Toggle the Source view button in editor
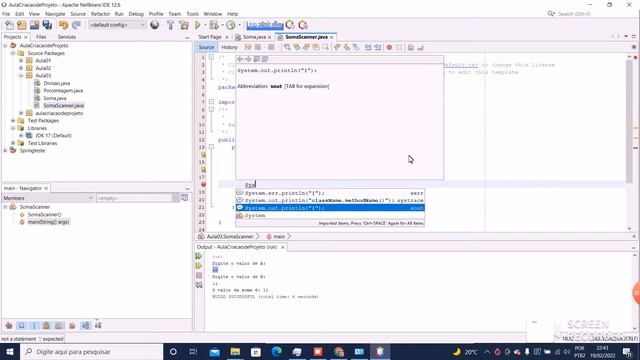The height and width of the screenshot is (360, 640). click(206, 47)
